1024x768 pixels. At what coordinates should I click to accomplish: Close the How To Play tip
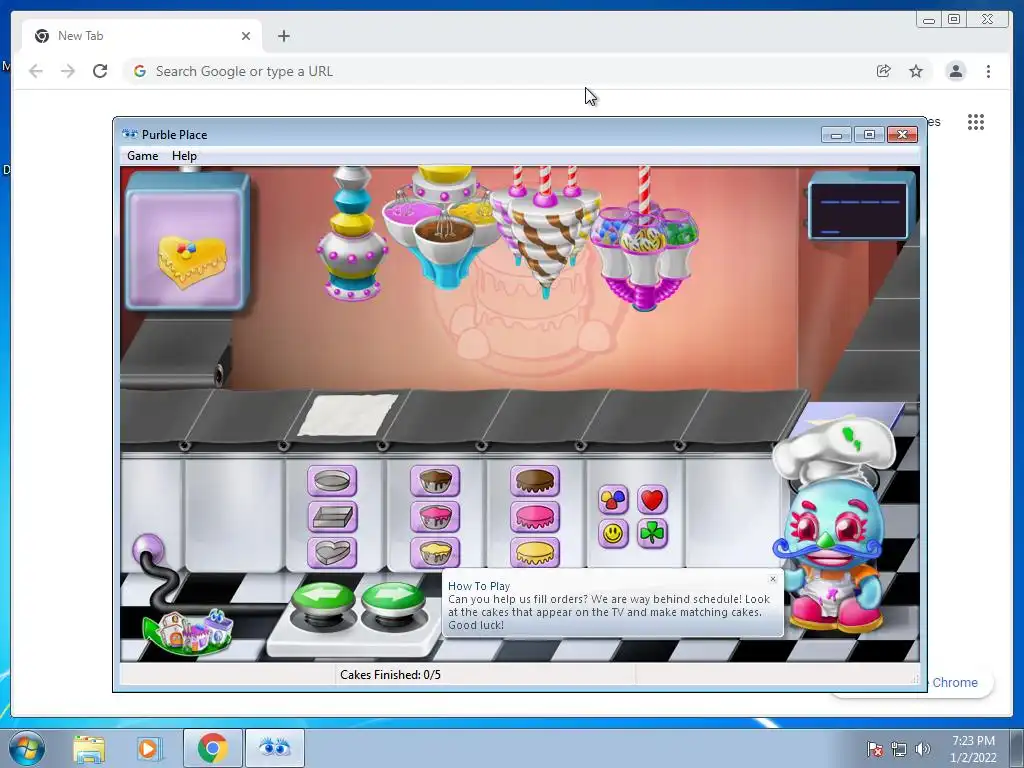click(773, 579)
